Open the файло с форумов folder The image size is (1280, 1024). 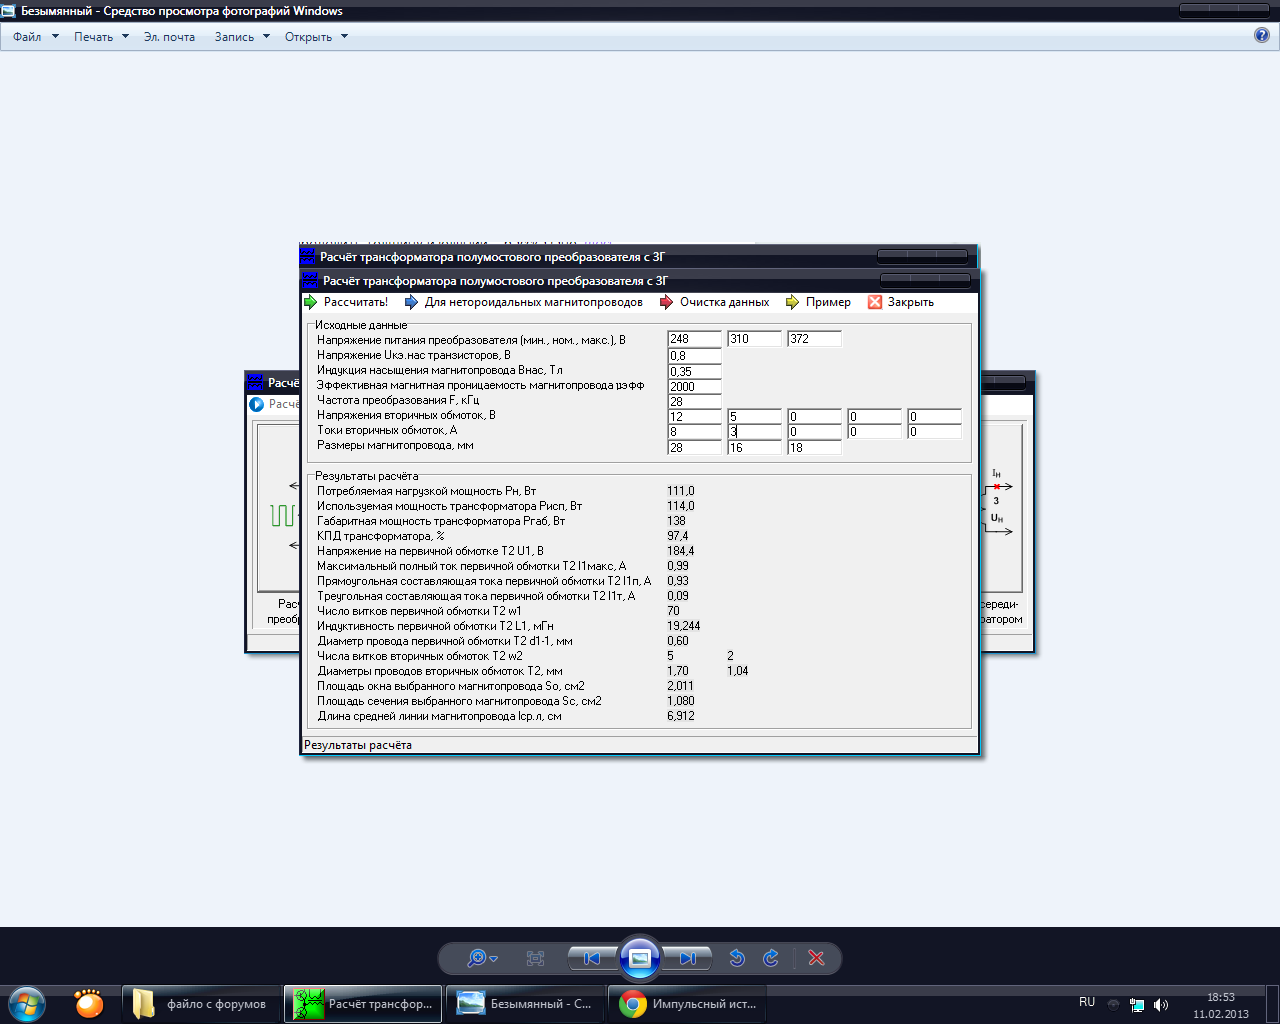201,1004
